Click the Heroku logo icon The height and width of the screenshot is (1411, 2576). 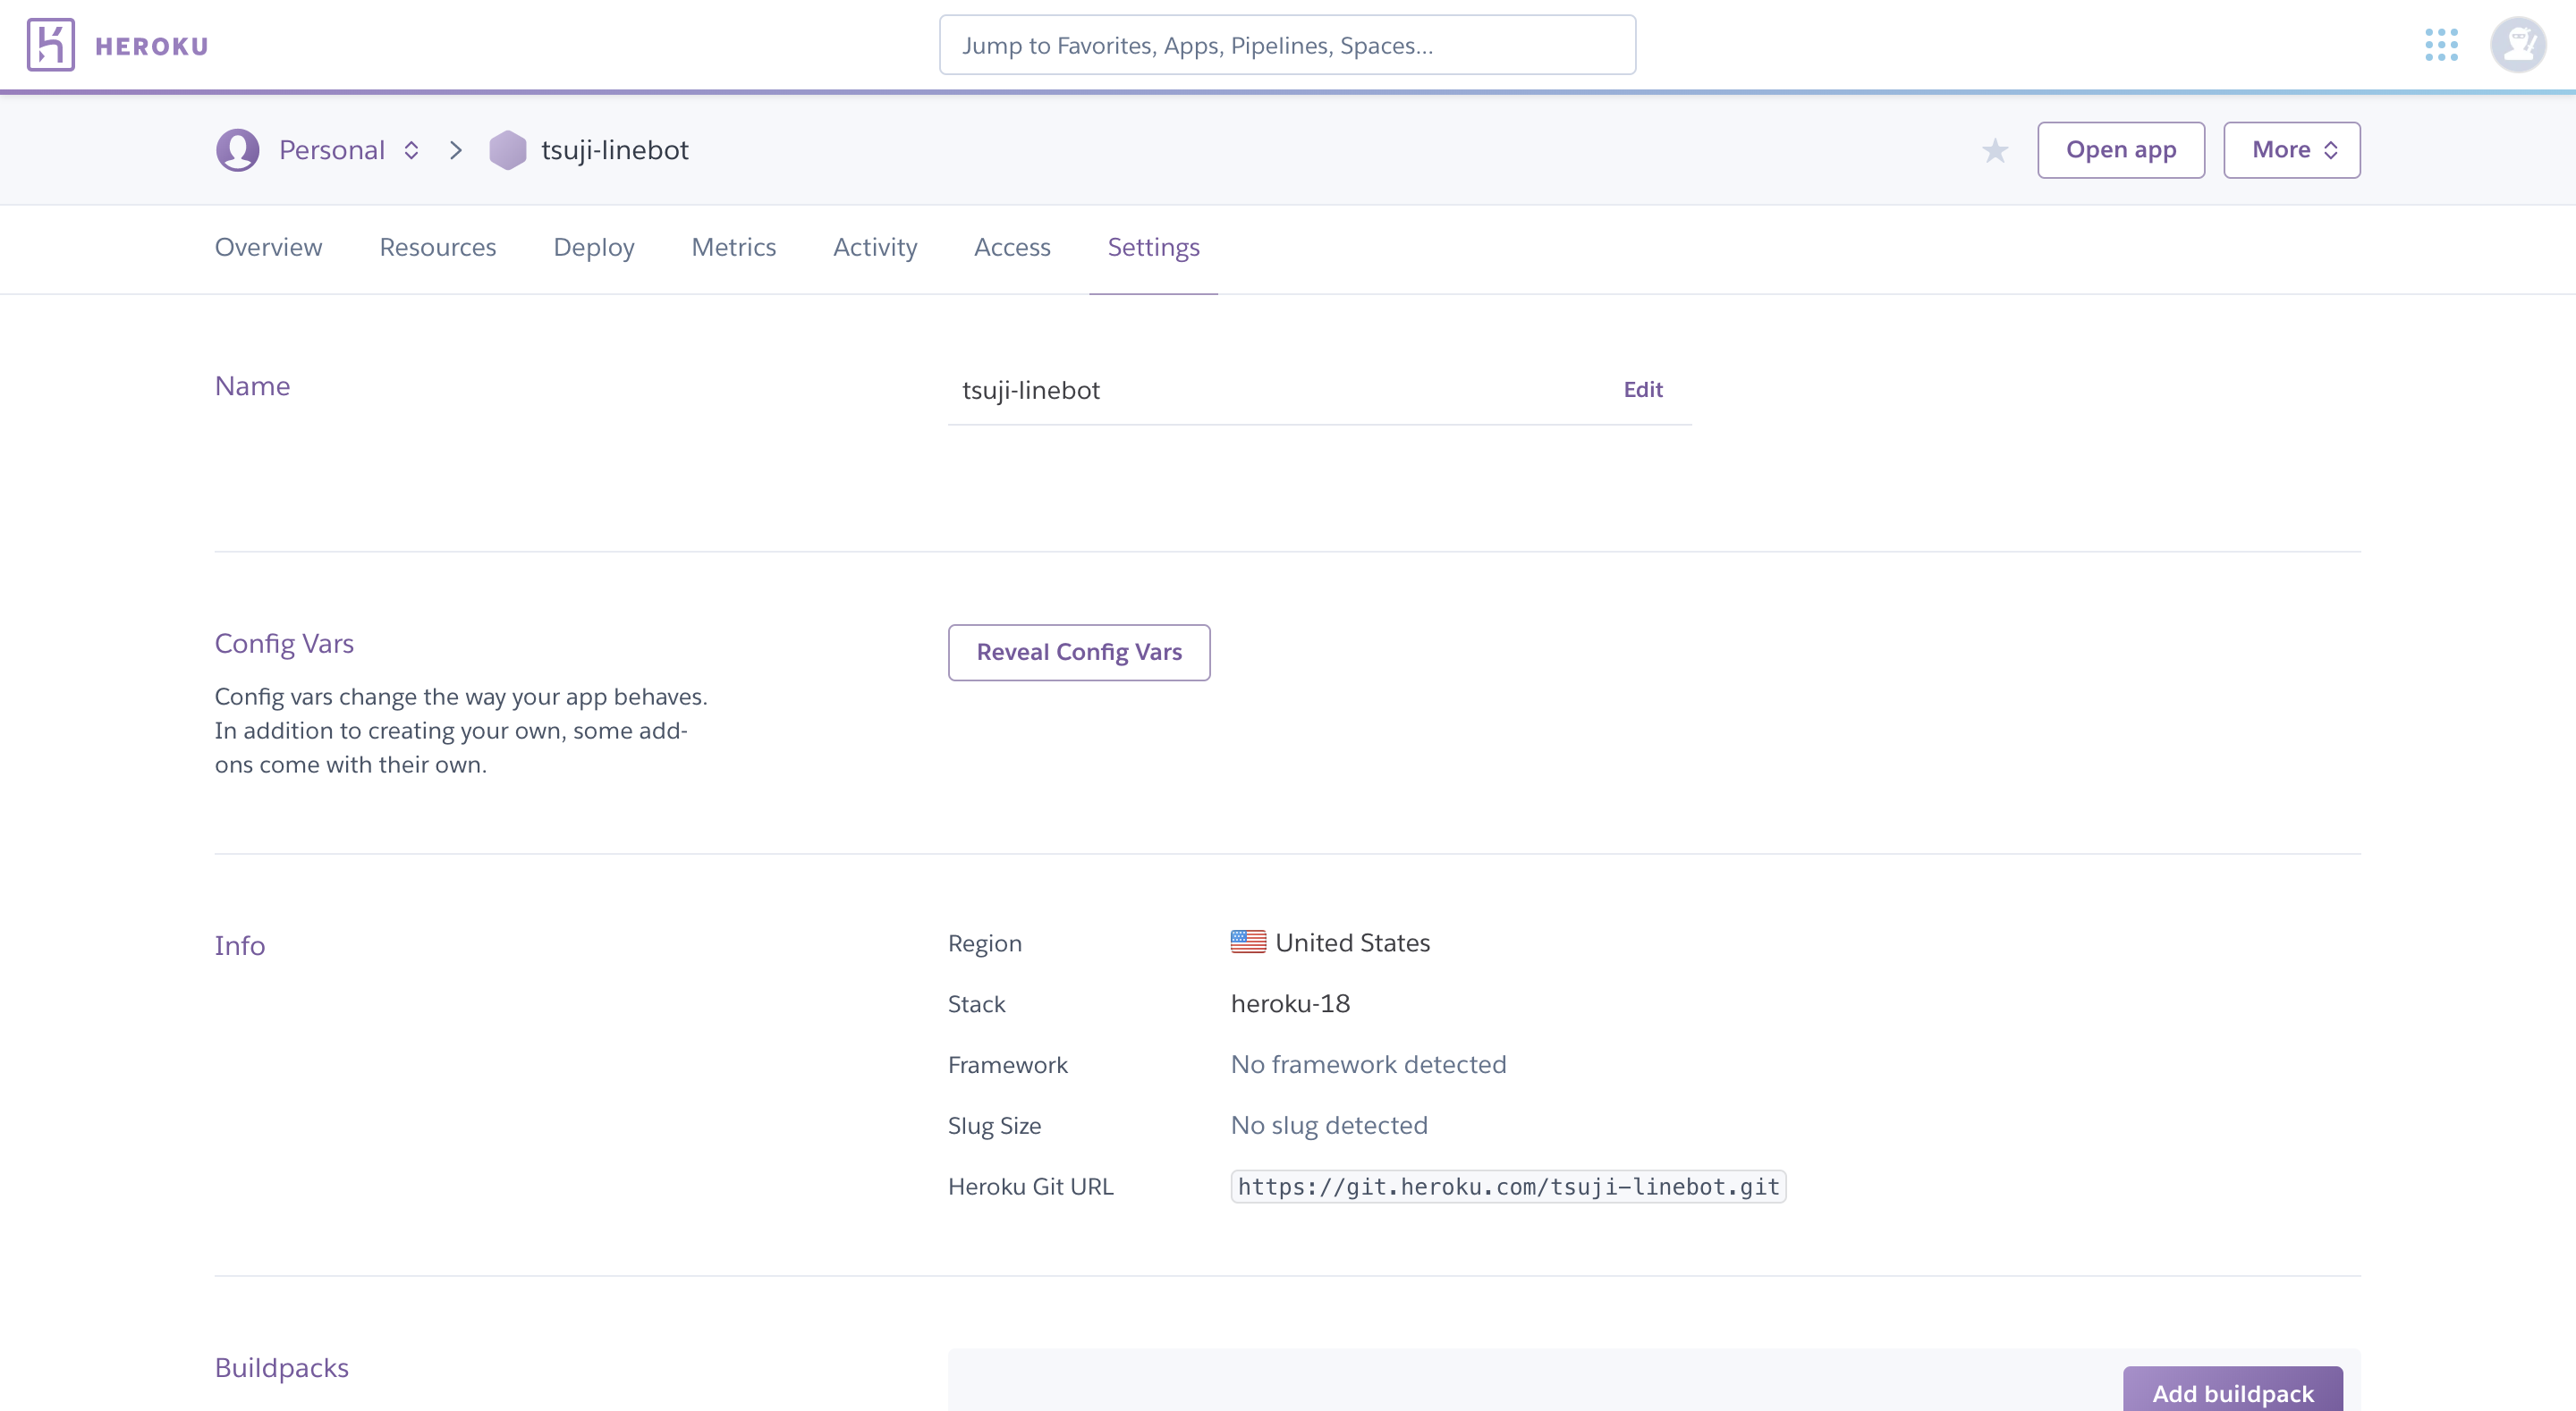click(51, 45)
